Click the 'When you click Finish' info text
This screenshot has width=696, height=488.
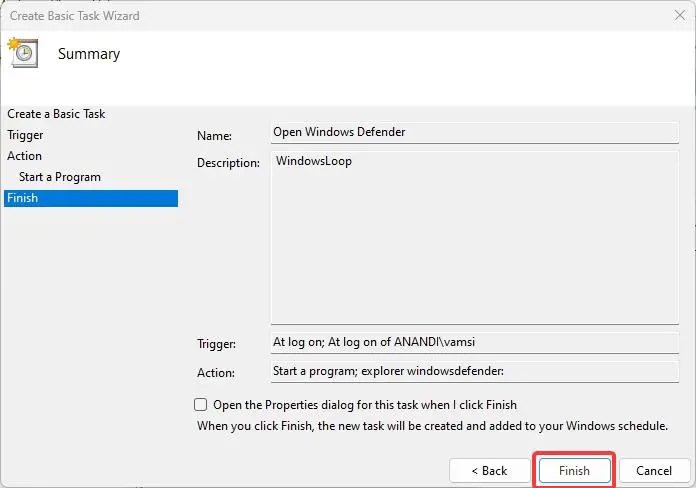click(x=432, y=426)
